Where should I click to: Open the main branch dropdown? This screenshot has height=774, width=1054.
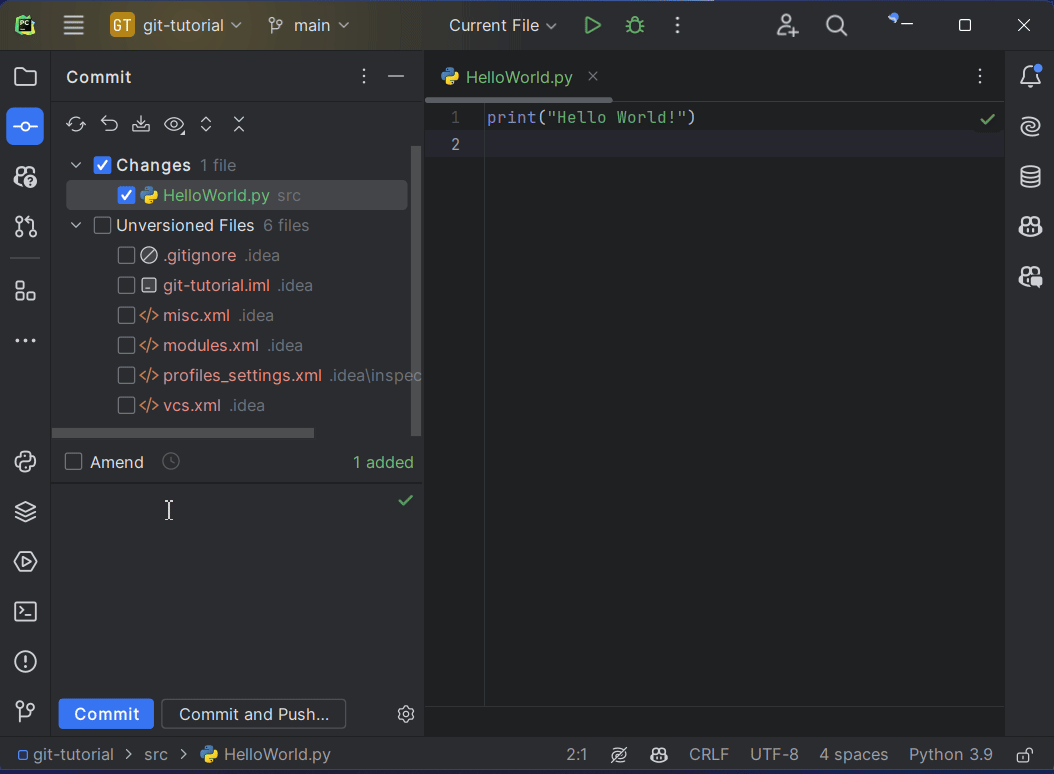tap(309, 26)
